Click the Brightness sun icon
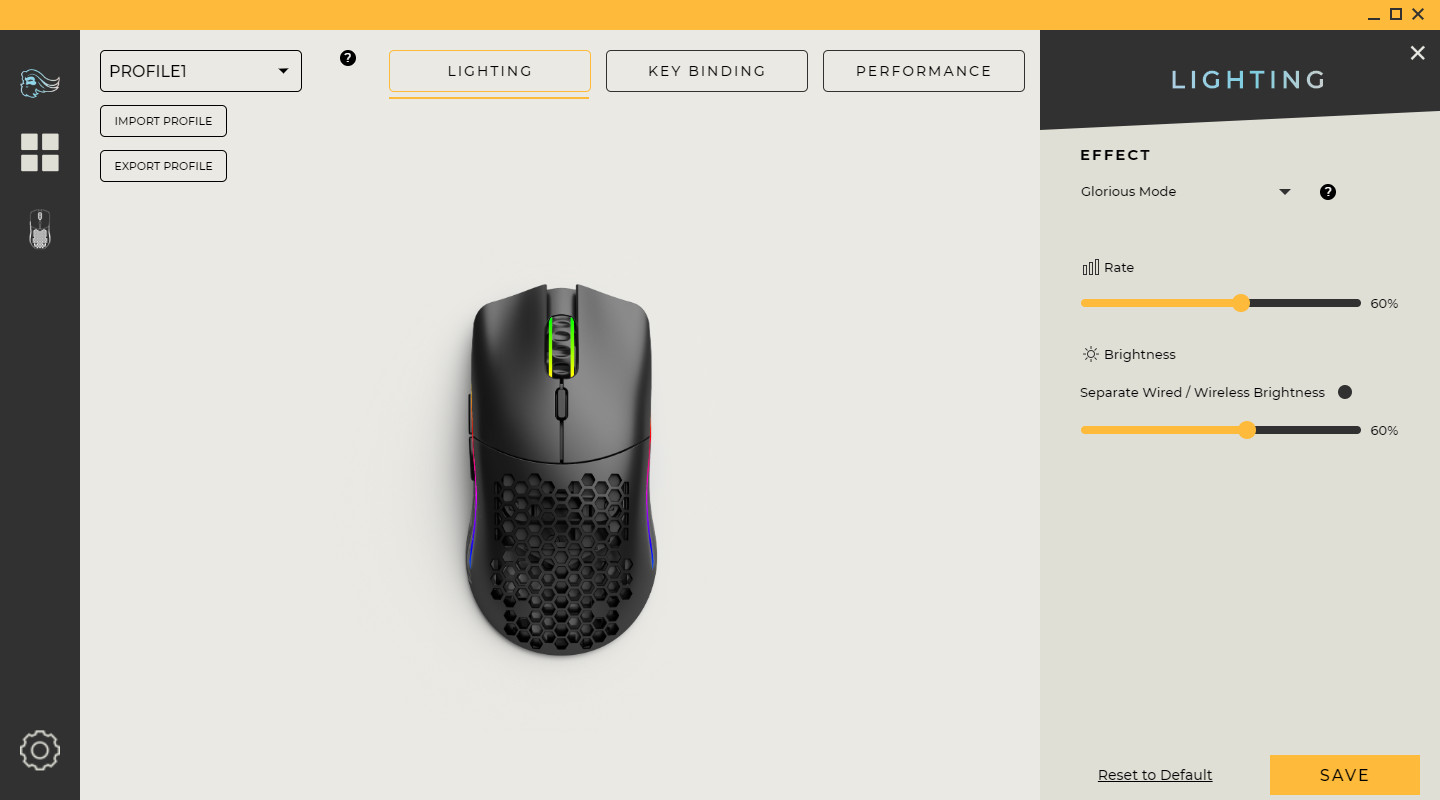Viewport: 1440px width, 800px height. click(1090, 354)
